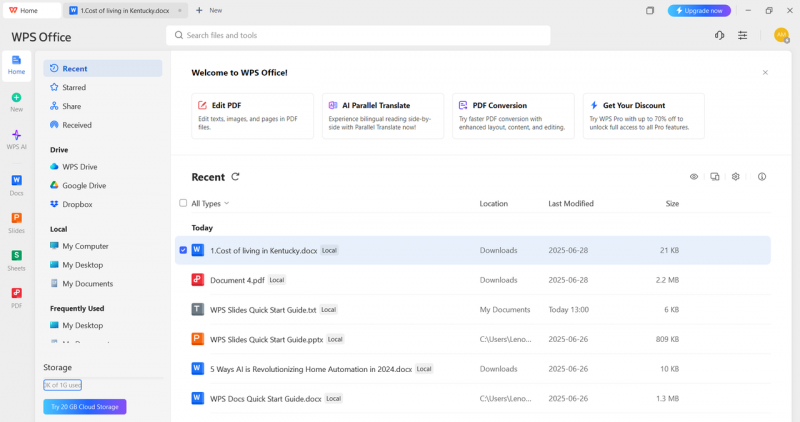Open the Home sidebar icon
800x422 pixels.
16,65
